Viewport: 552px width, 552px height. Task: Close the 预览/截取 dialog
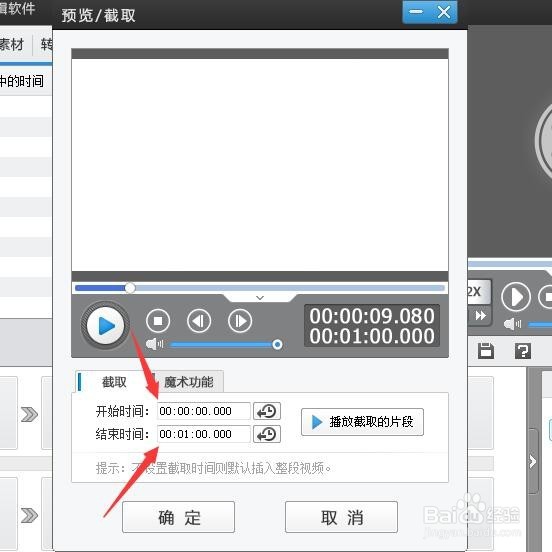coord(444,12)
